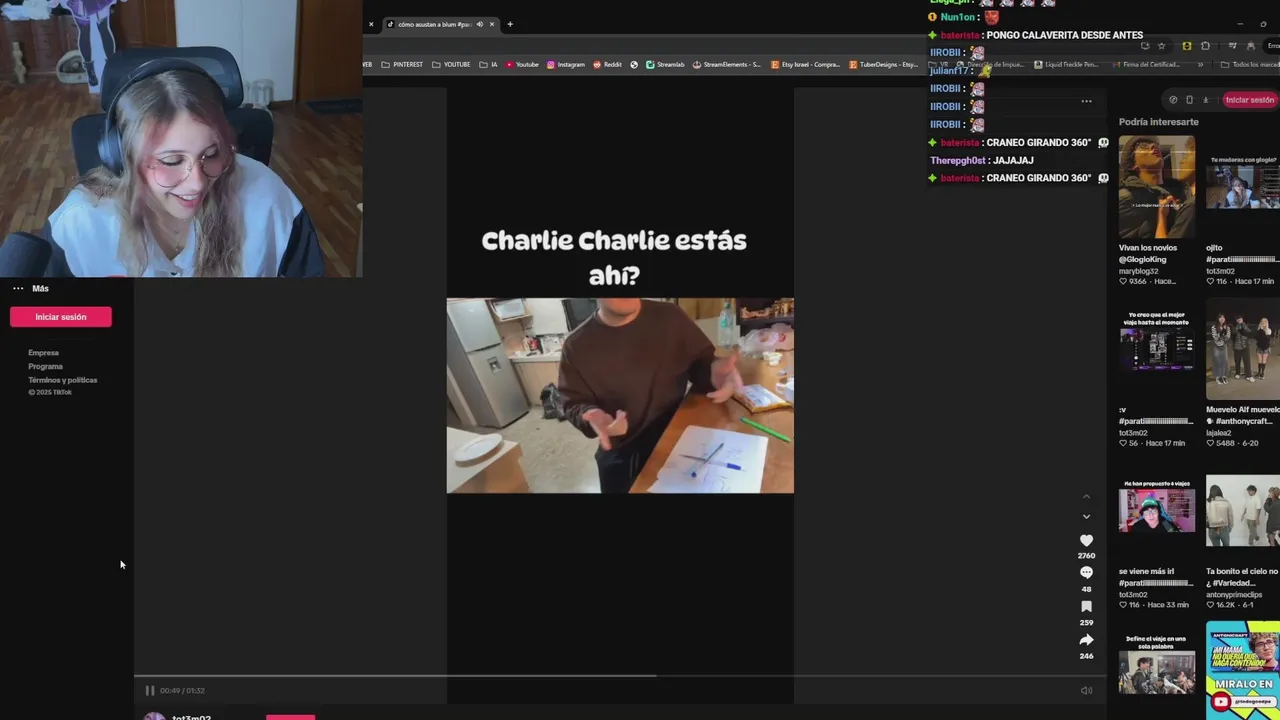Open the IA bookmark folder
Viewport: 1280px width, 720px height.
[x=488, y=64]
